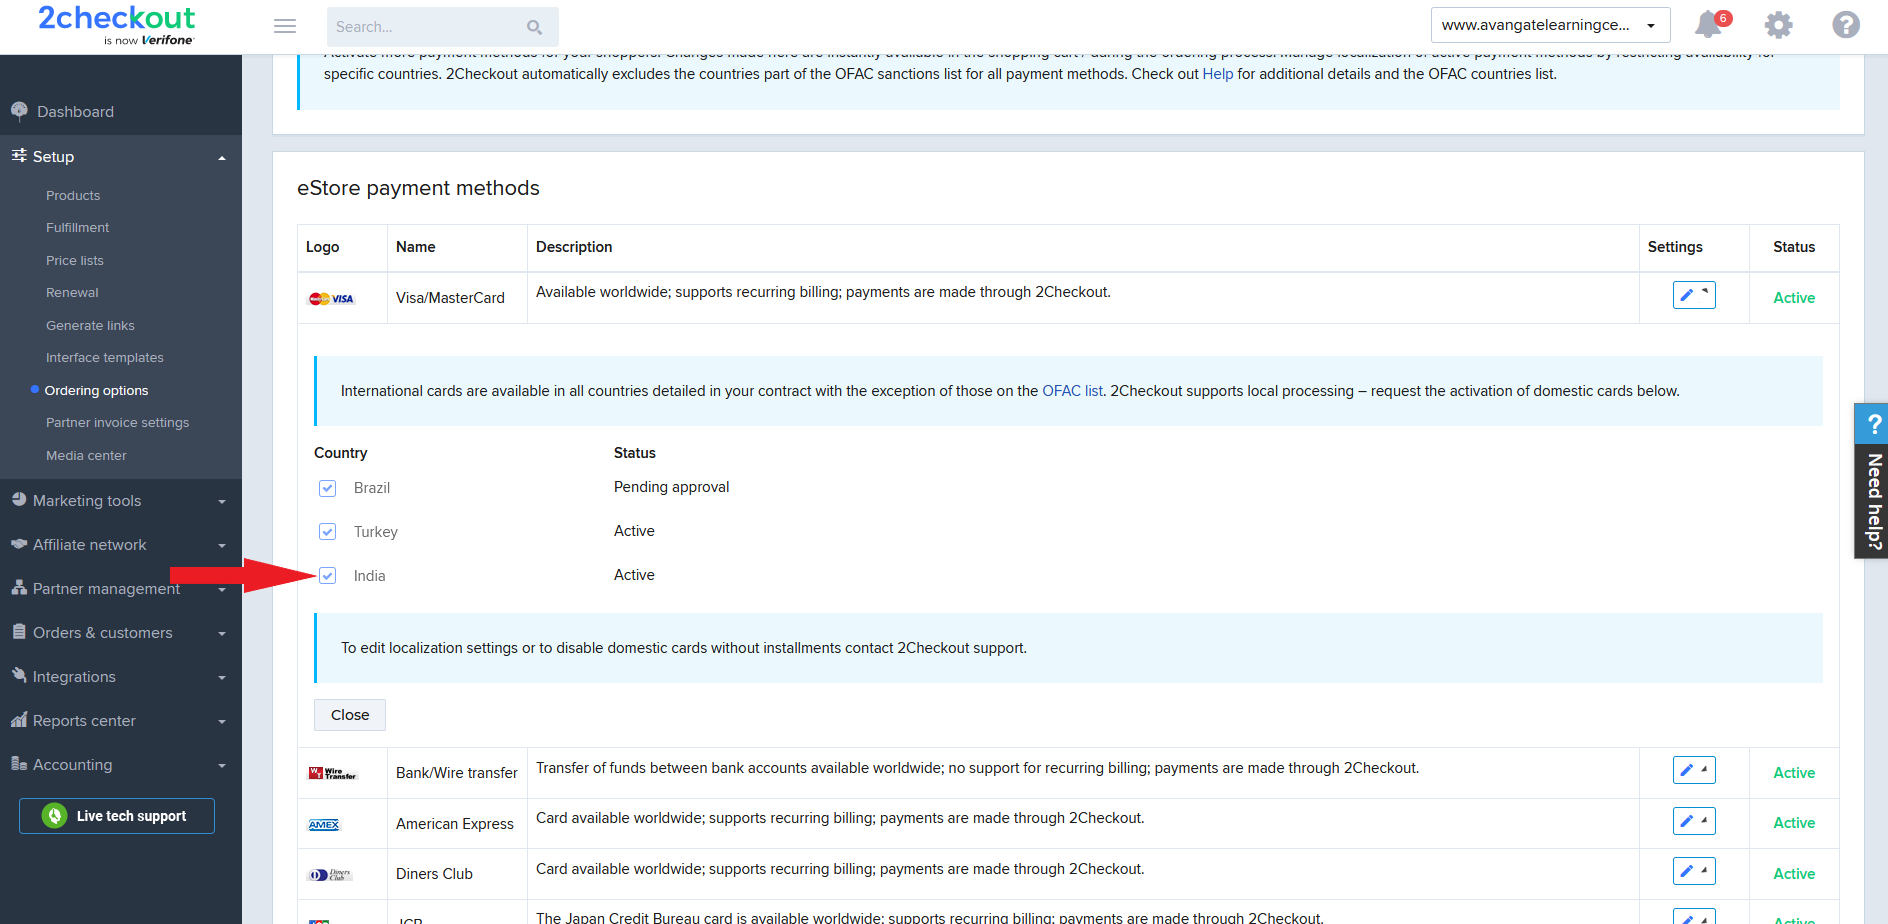Viewport: 1888px width, 924px height.
Task: Open Interface templates menu item
Action: point(105,358)
